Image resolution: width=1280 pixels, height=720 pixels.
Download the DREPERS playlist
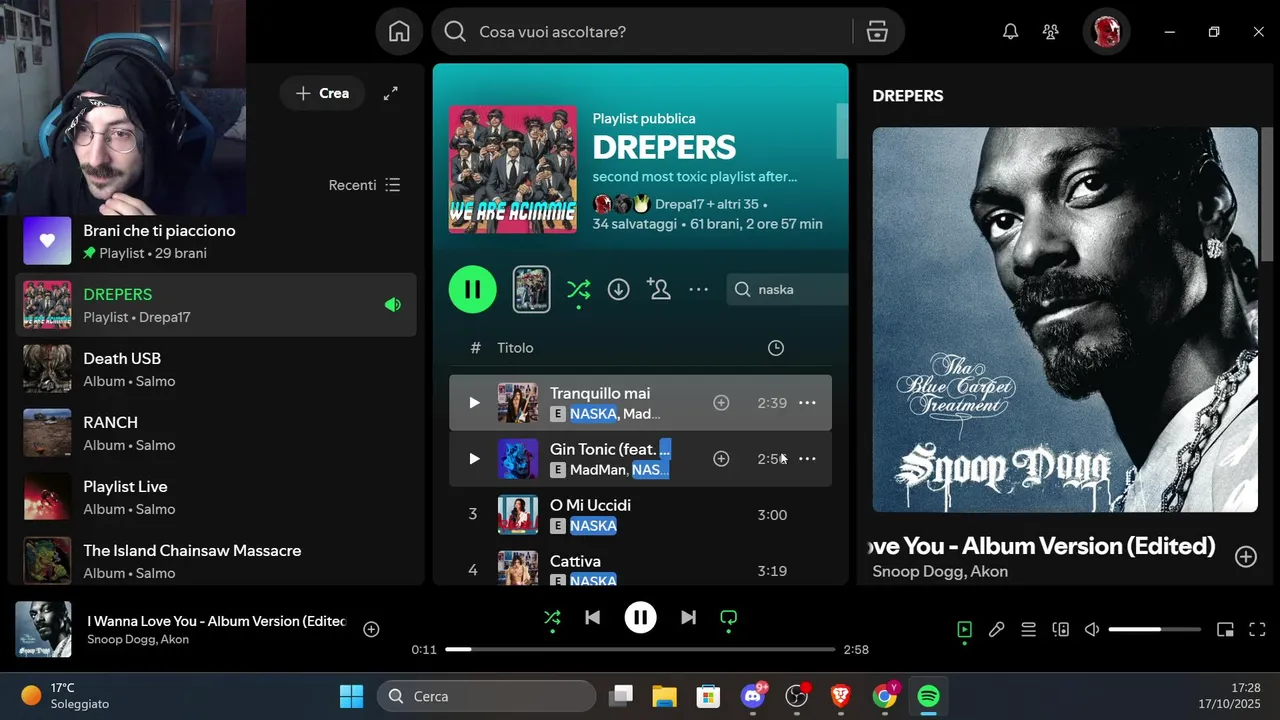(x=619, y=289)
